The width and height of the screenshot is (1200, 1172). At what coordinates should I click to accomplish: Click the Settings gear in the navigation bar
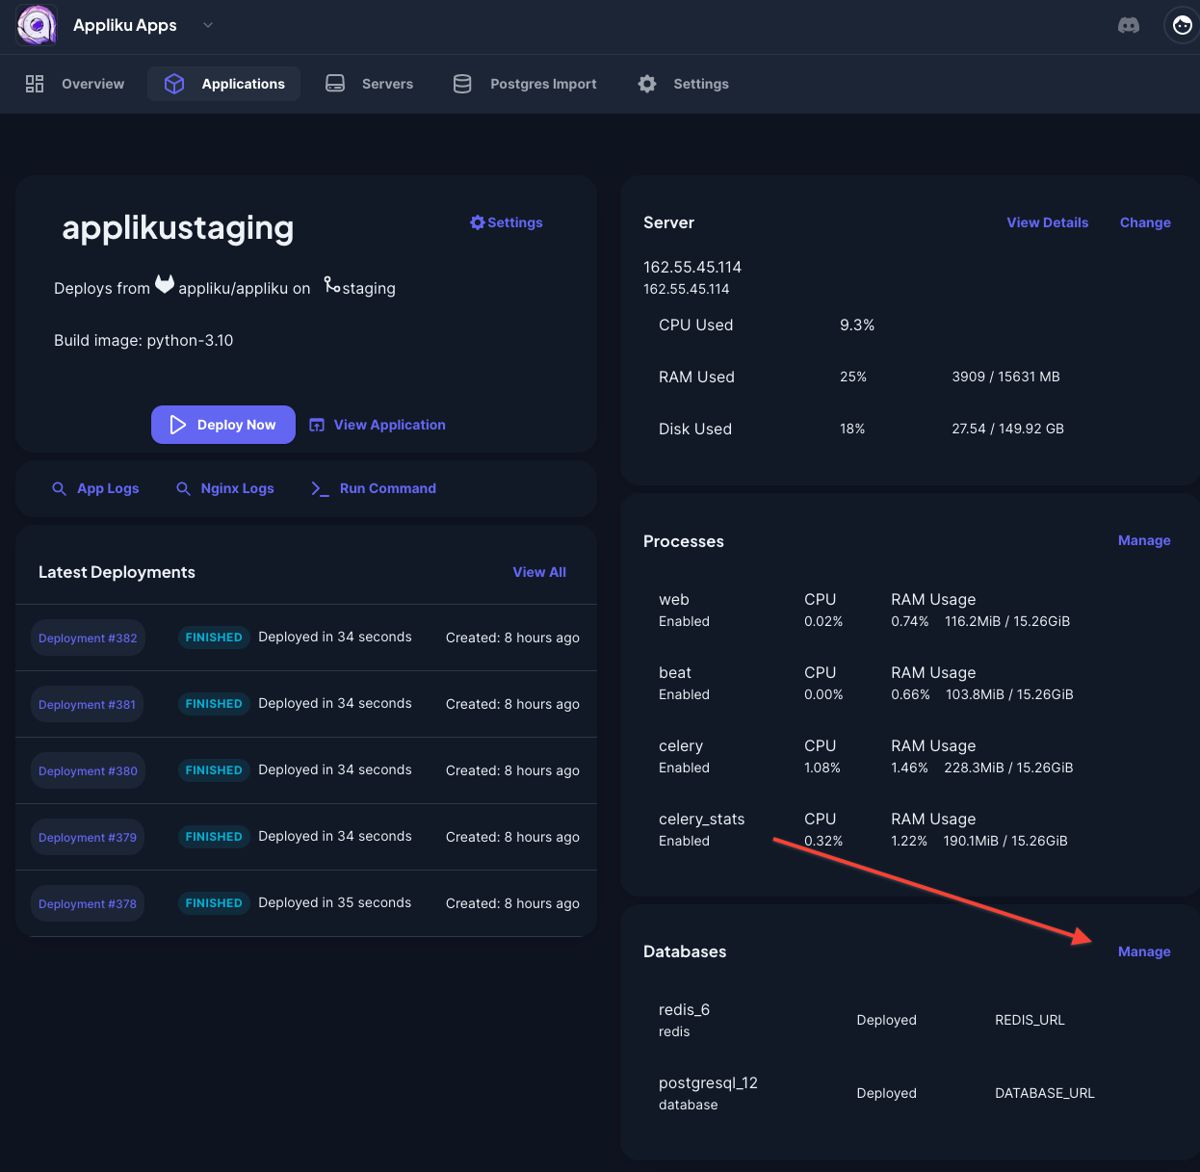click(646, 83)
